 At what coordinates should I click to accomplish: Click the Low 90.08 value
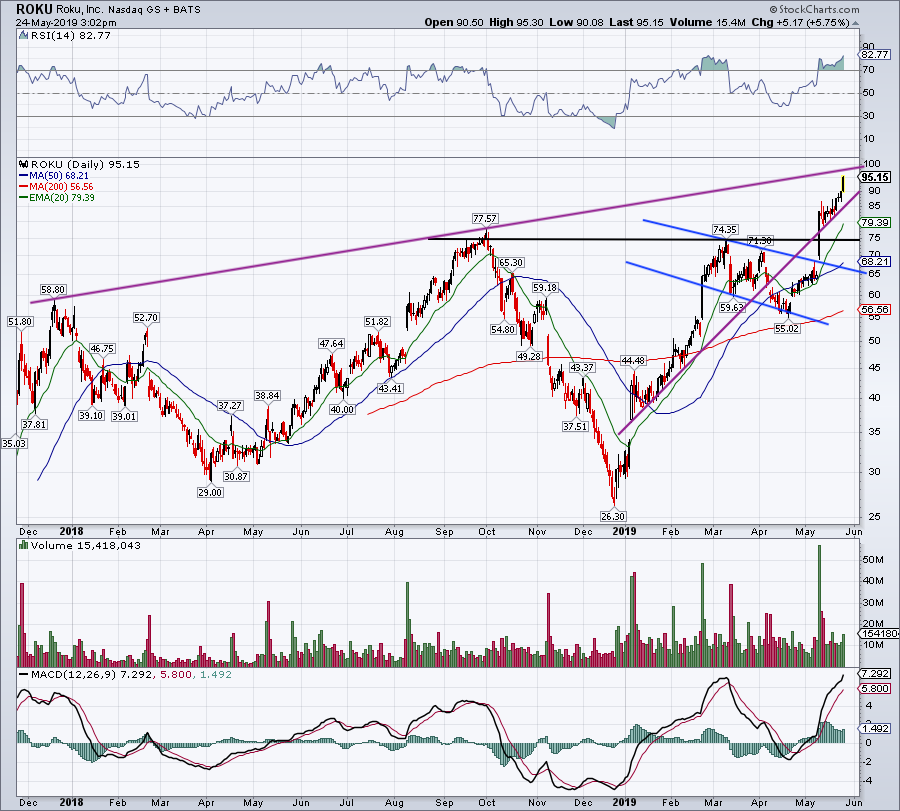(576, 22)
